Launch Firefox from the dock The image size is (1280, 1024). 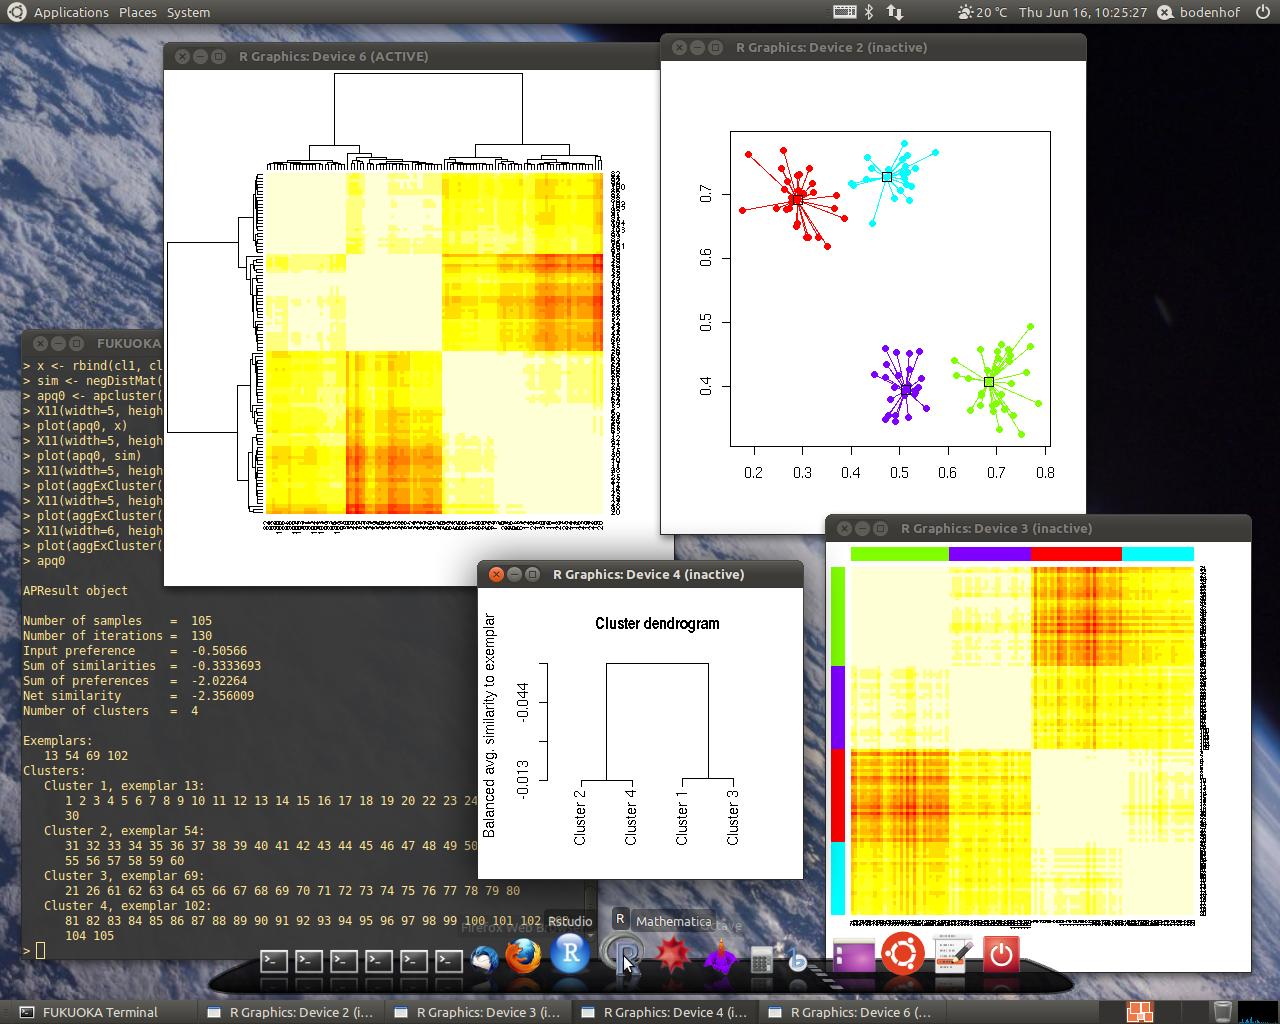(522, 956)
